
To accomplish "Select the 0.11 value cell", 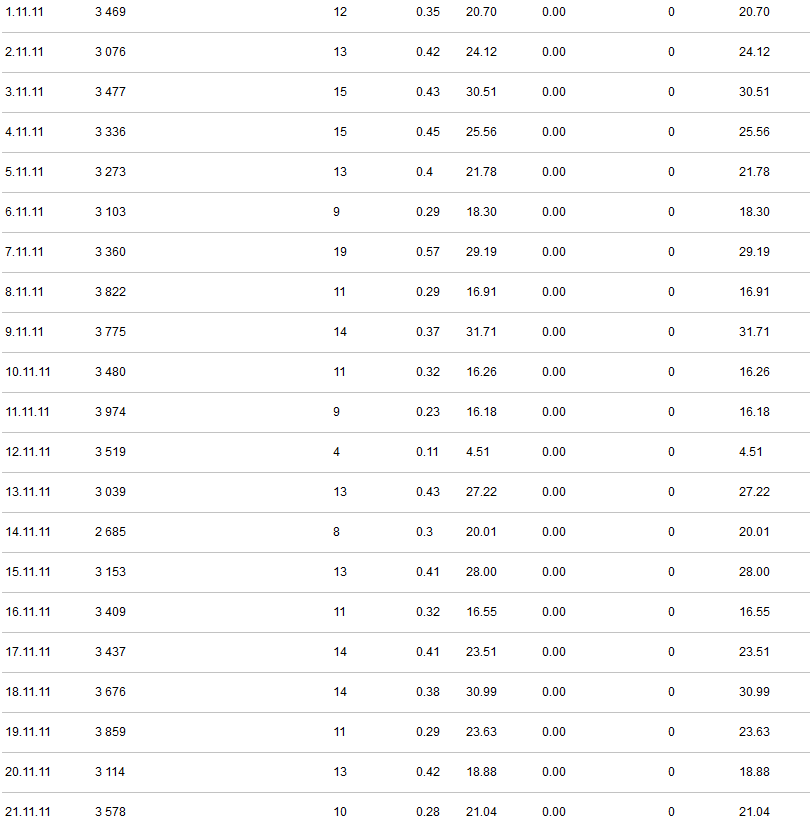I will coord(427,452).
